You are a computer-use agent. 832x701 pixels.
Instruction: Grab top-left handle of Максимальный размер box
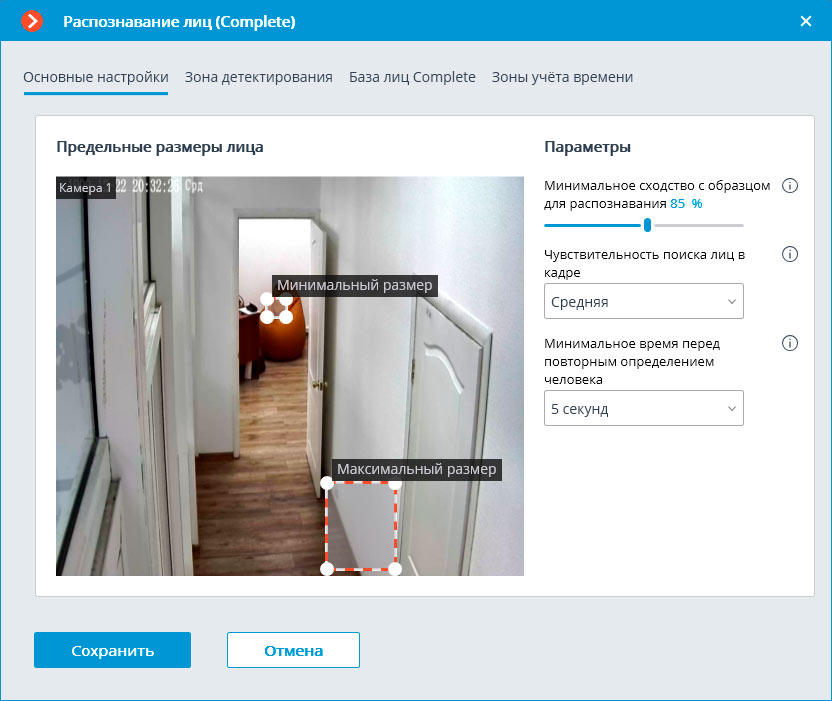[327, 483]
